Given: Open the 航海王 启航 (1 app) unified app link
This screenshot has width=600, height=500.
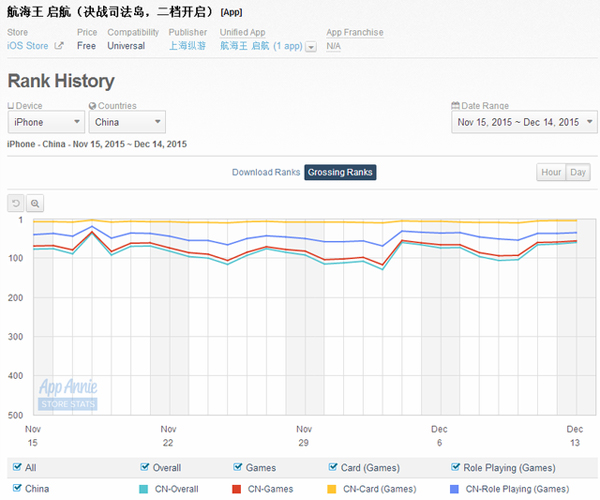Looking at the screenshot, I should click(261, 46).
